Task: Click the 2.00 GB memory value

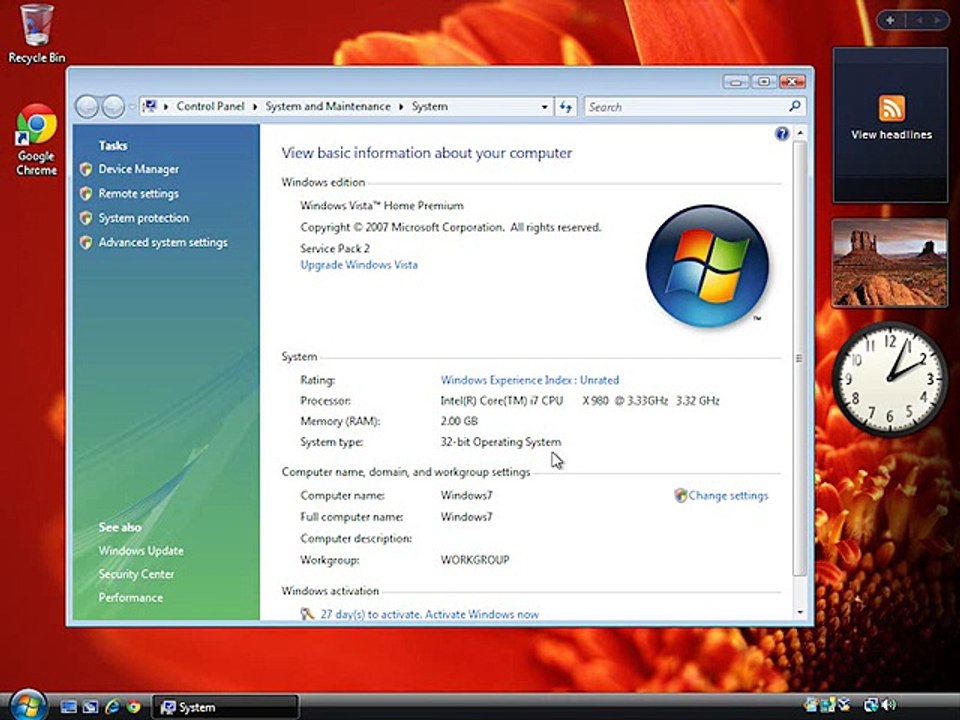Action: click(x=459, y=421)
